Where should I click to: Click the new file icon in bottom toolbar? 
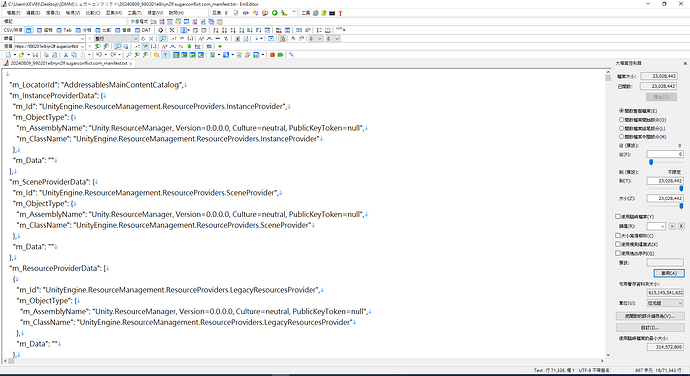click(8, 55)
